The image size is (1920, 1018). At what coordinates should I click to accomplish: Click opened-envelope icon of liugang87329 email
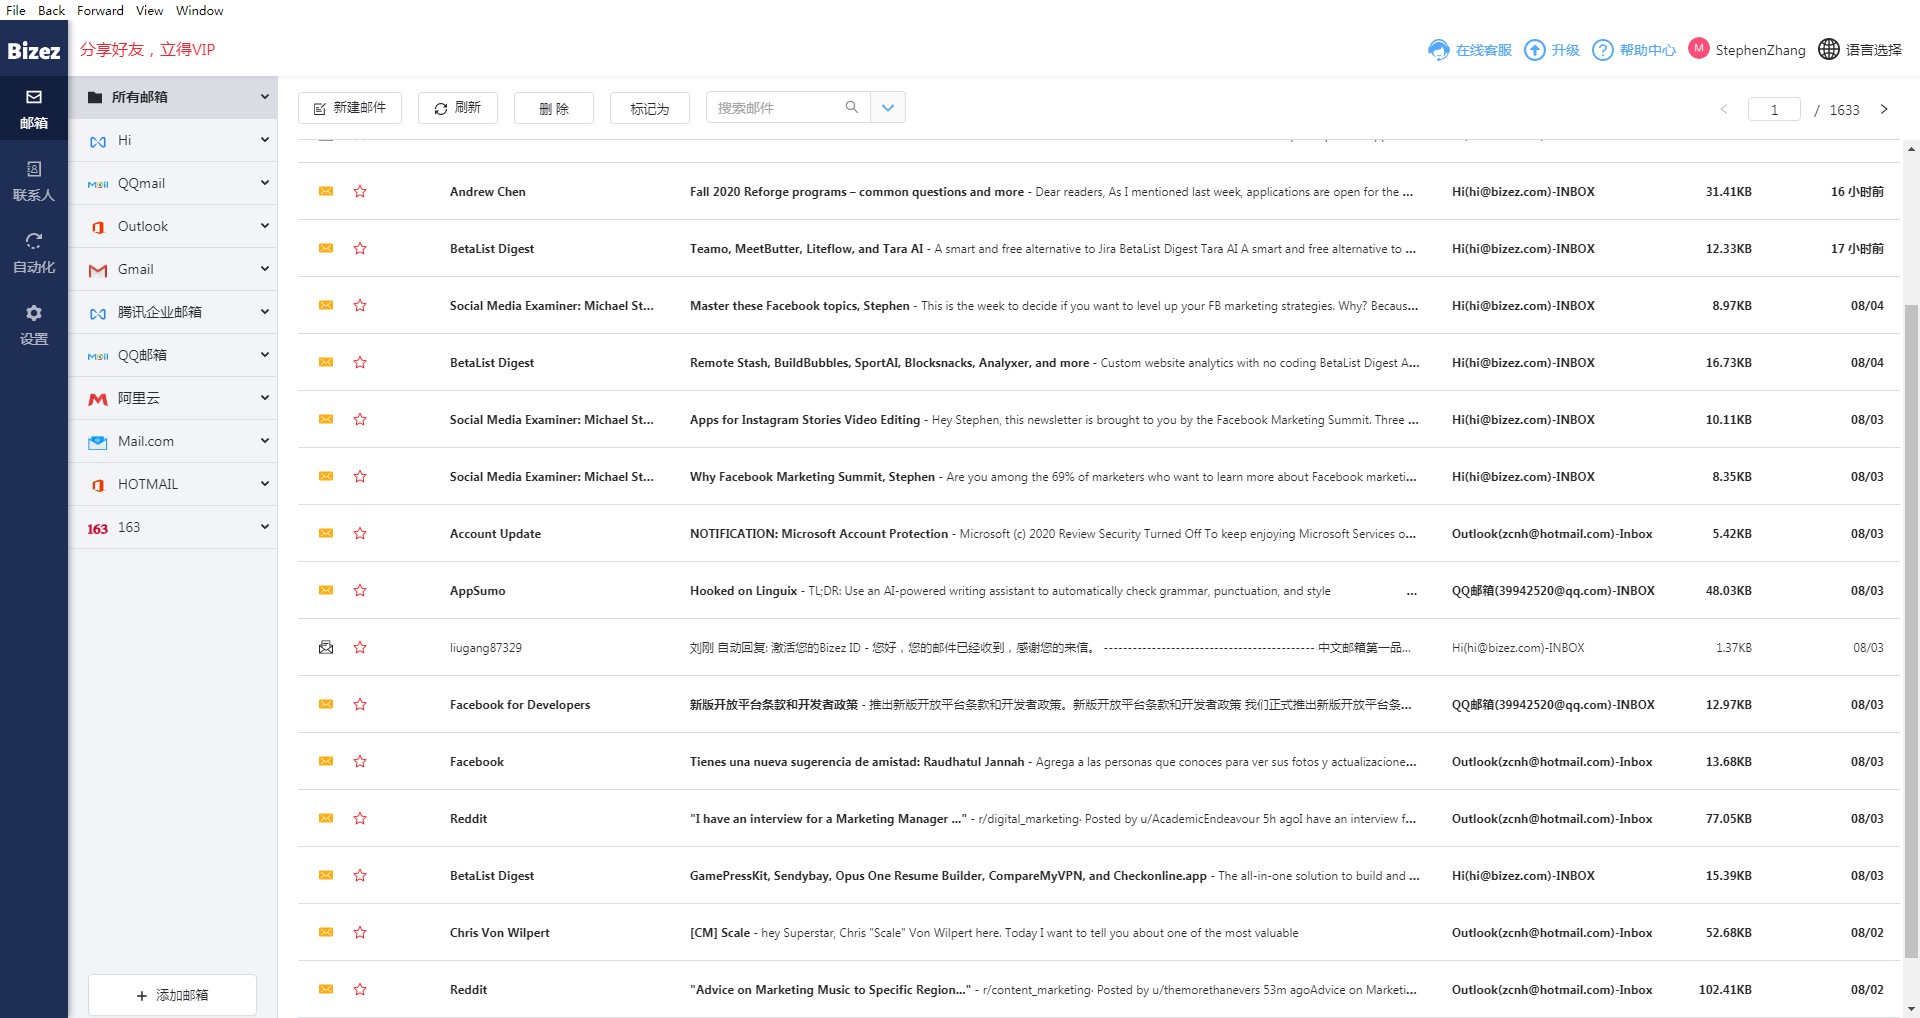326,647
